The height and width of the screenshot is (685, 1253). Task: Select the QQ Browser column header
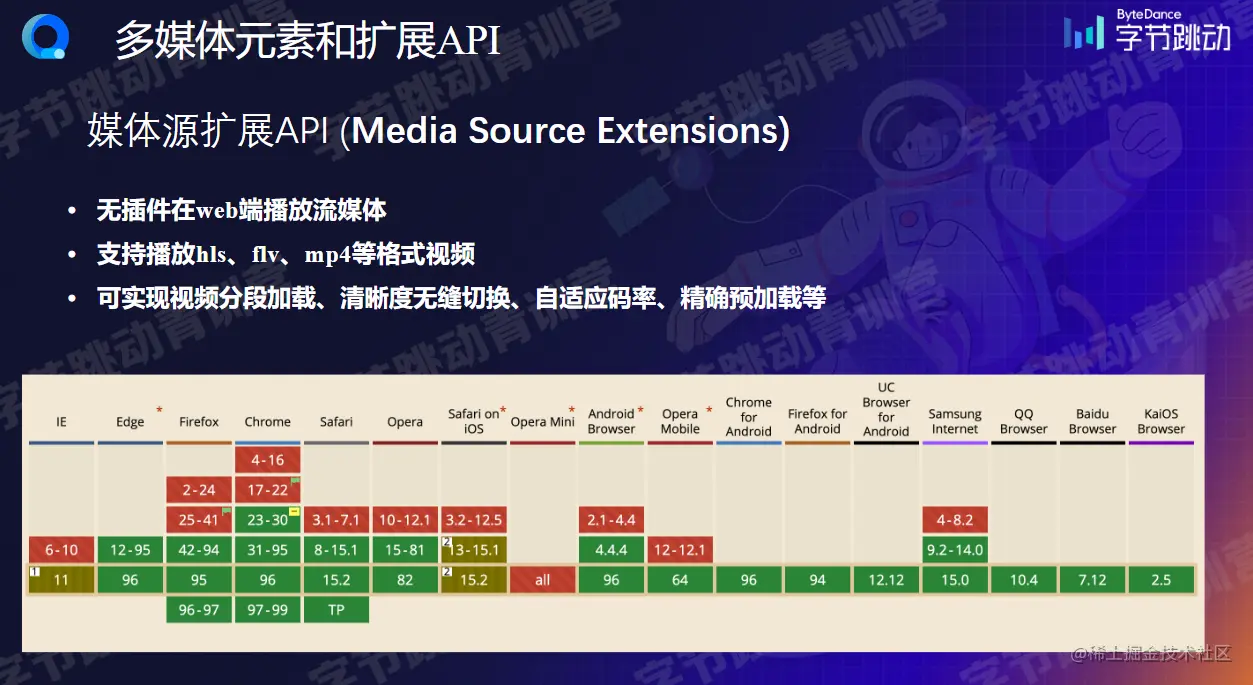[1024, 421]
